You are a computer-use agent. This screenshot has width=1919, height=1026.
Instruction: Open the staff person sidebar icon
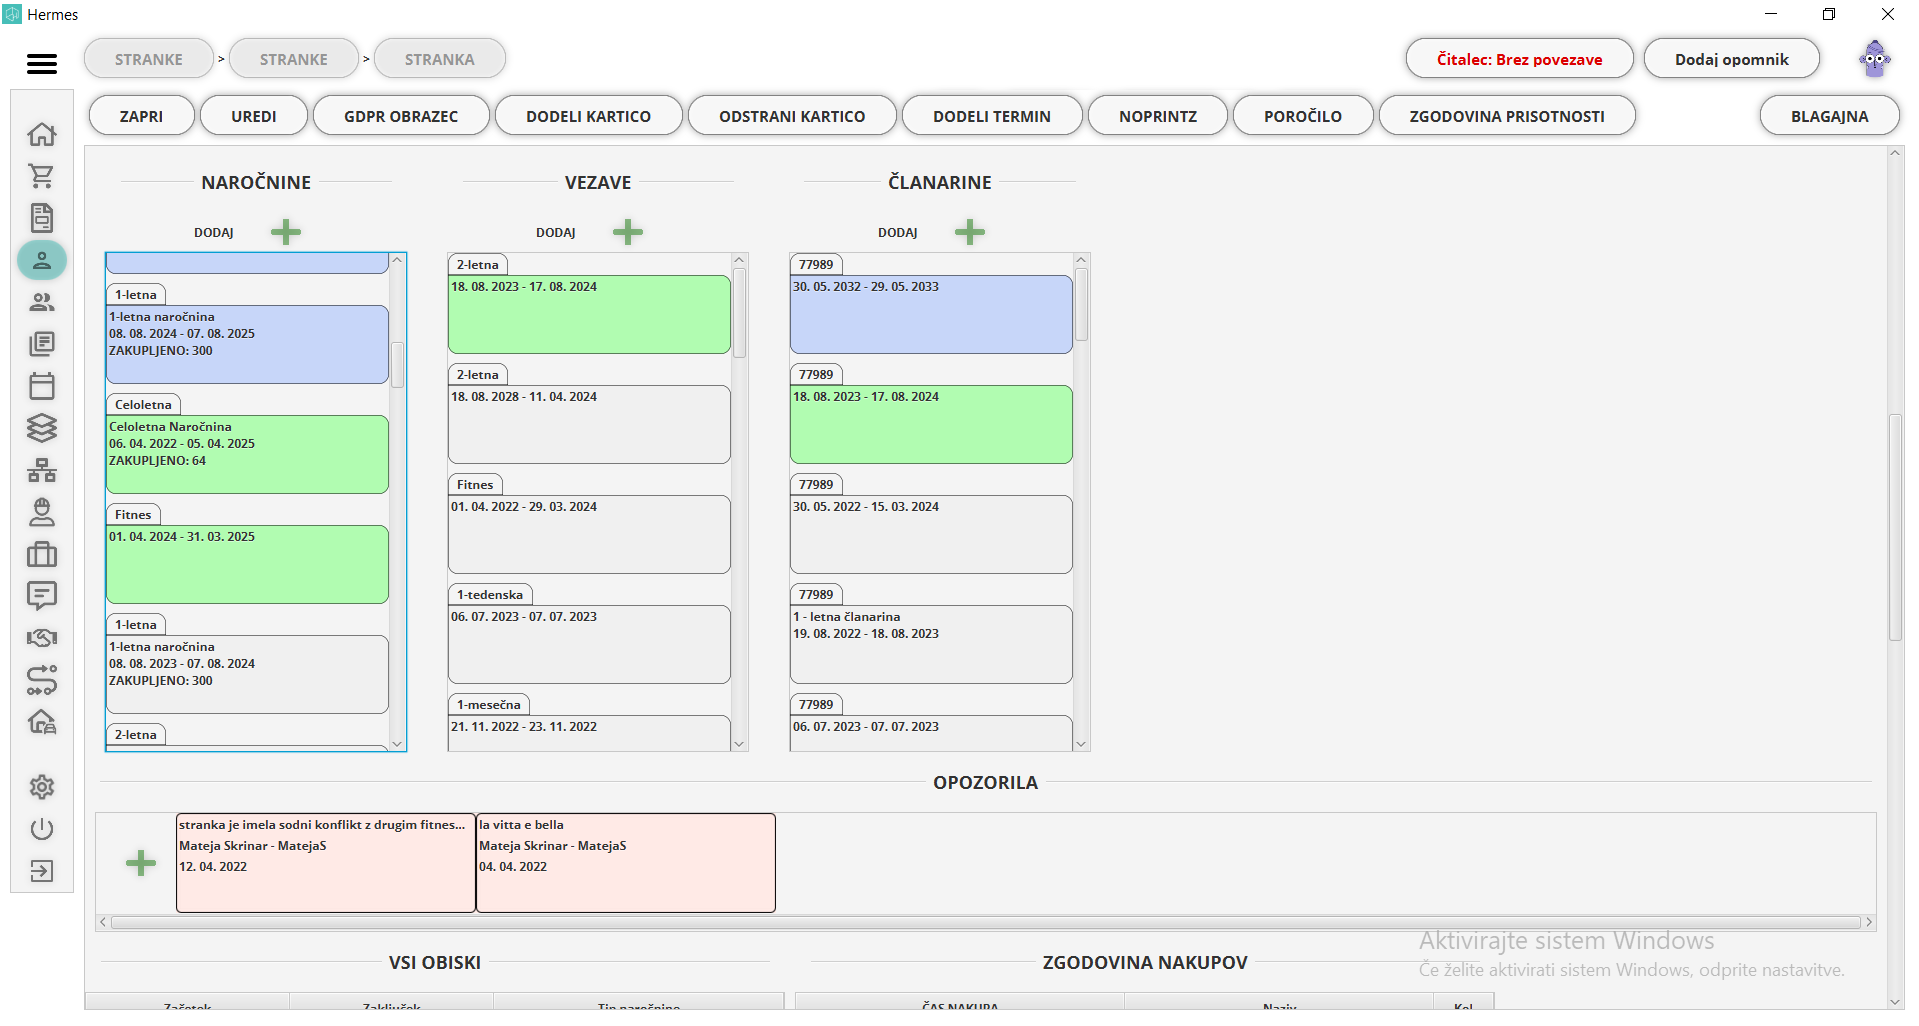point(42,512)
